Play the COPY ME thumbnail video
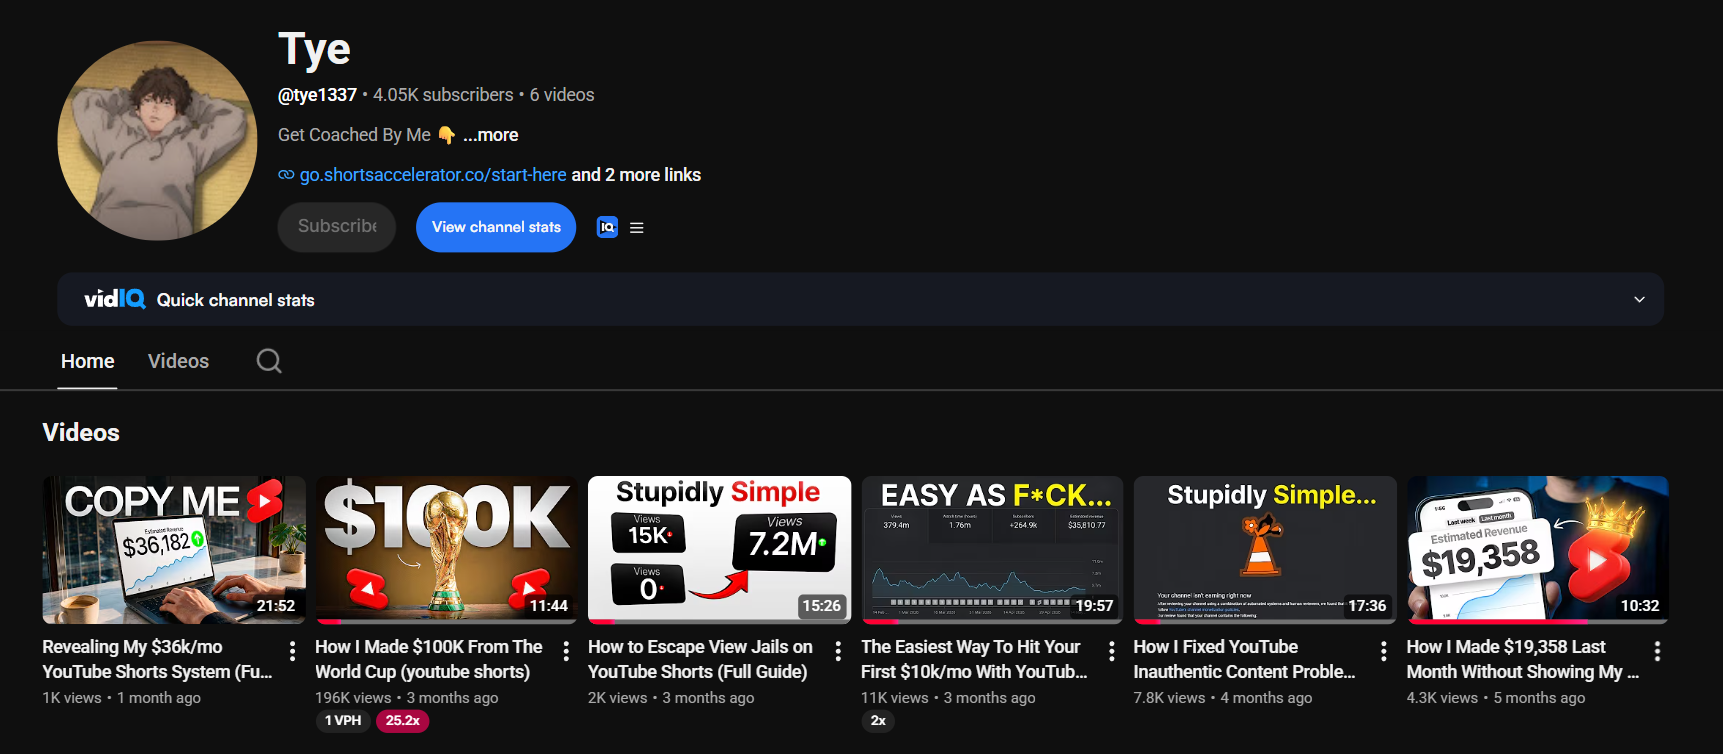 (174, 550)
